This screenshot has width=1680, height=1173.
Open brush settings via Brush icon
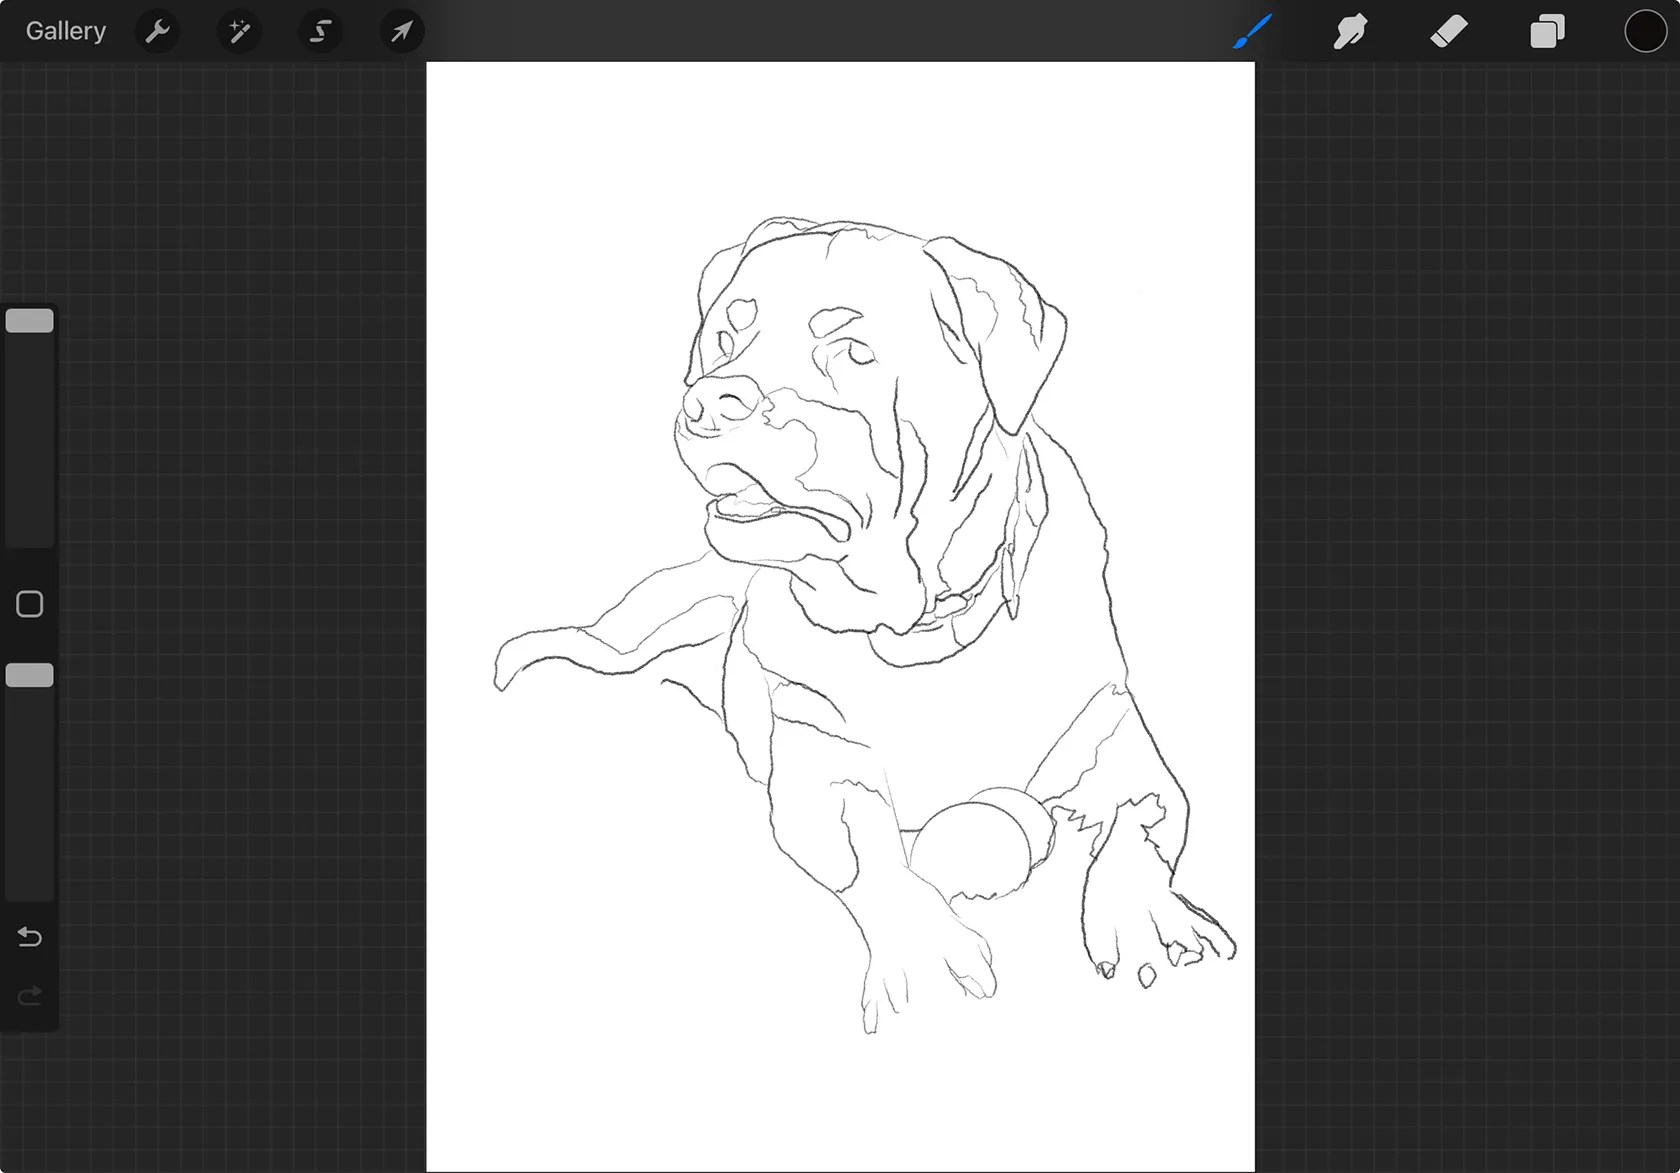(x=1252, y=31)
